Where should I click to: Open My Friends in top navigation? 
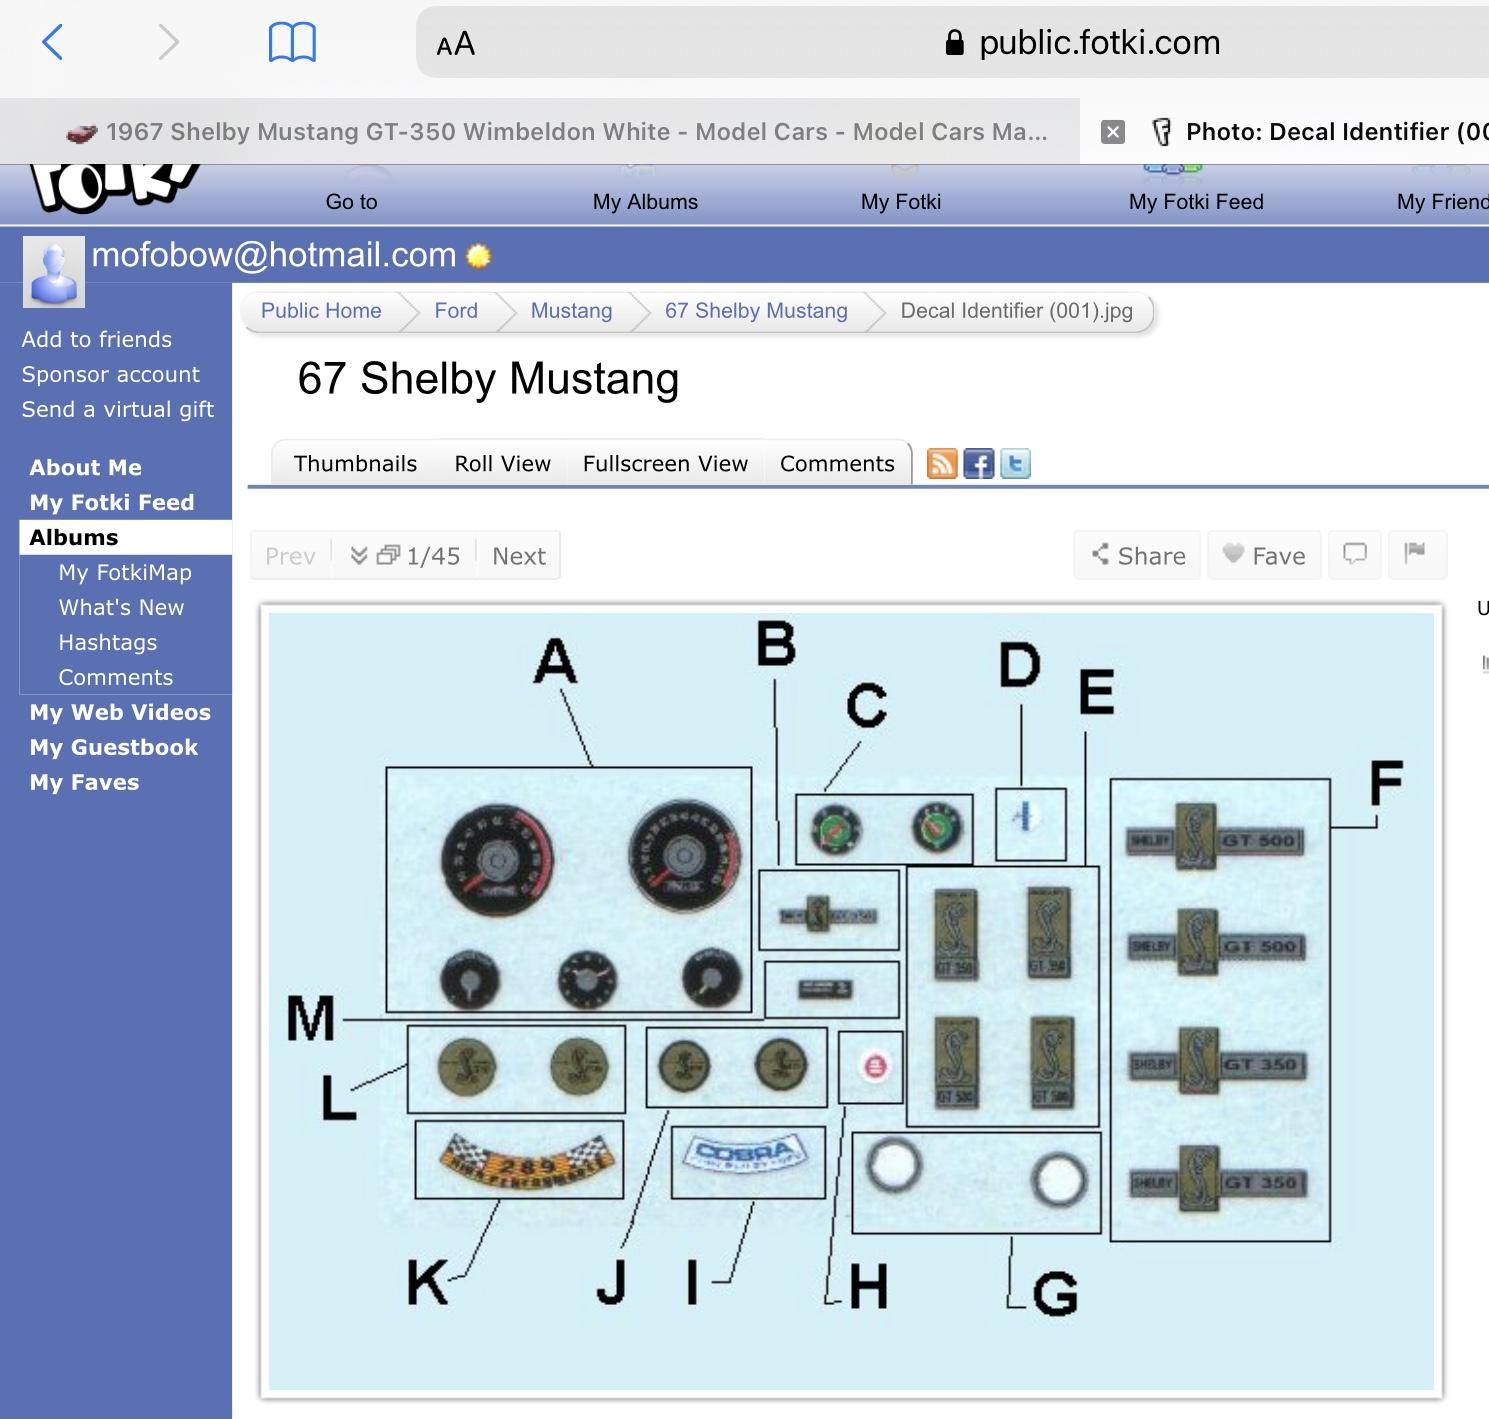point(1442,201)
